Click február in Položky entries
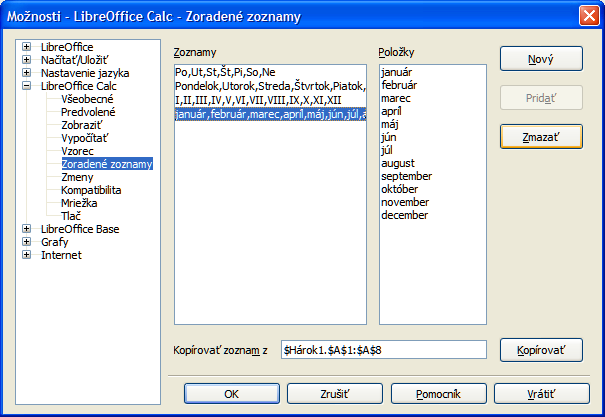The image size is (605, 417). (x=399, y=85)
